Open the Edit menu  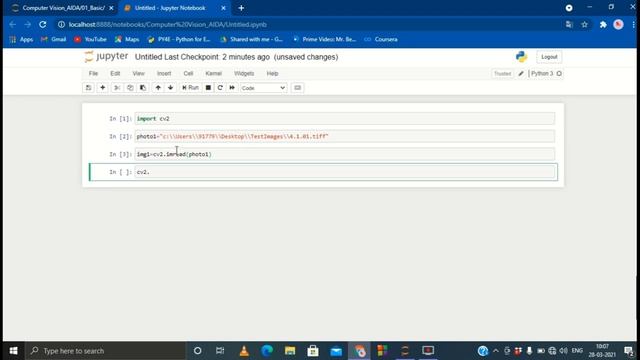(x=115, y=73)
